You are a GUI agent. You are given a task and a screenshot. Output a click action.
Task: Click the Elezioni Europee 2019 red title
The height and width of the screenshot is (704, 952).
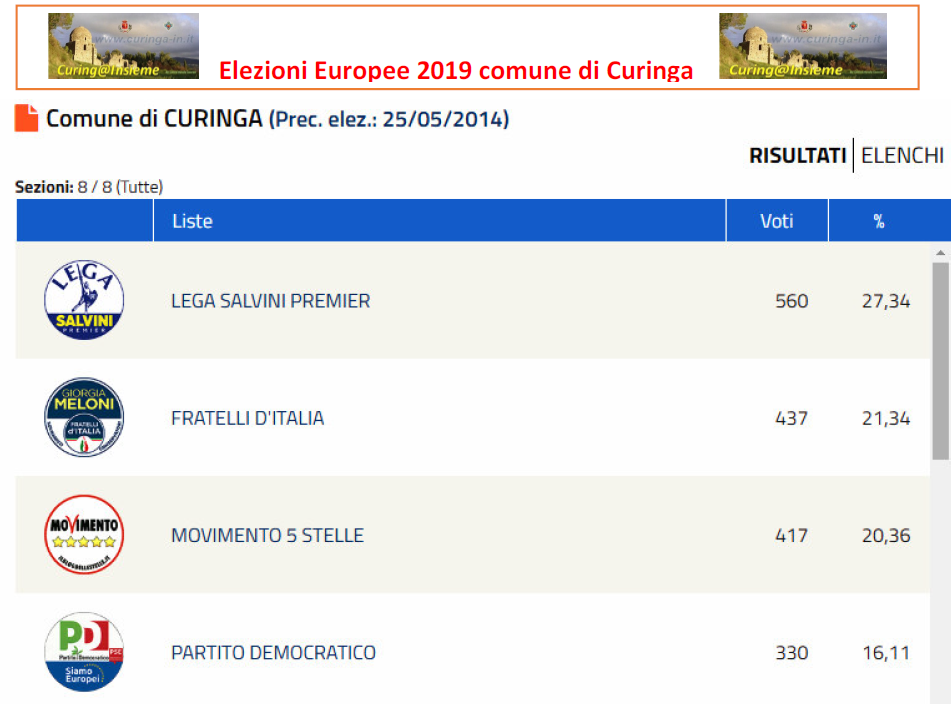pos(456,70)
